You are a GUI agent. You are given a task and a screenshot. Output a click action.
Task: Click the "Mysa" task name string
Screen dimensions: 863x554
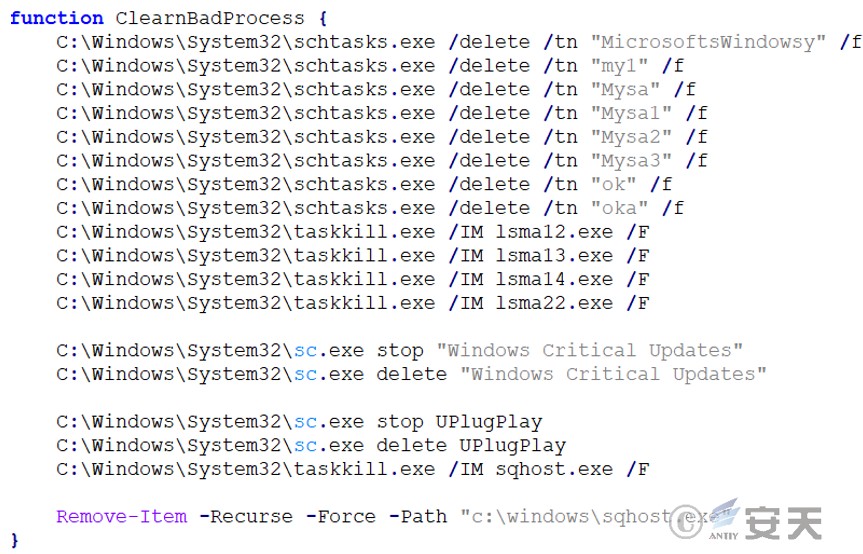pyautogui.click(x=625, y=89)
